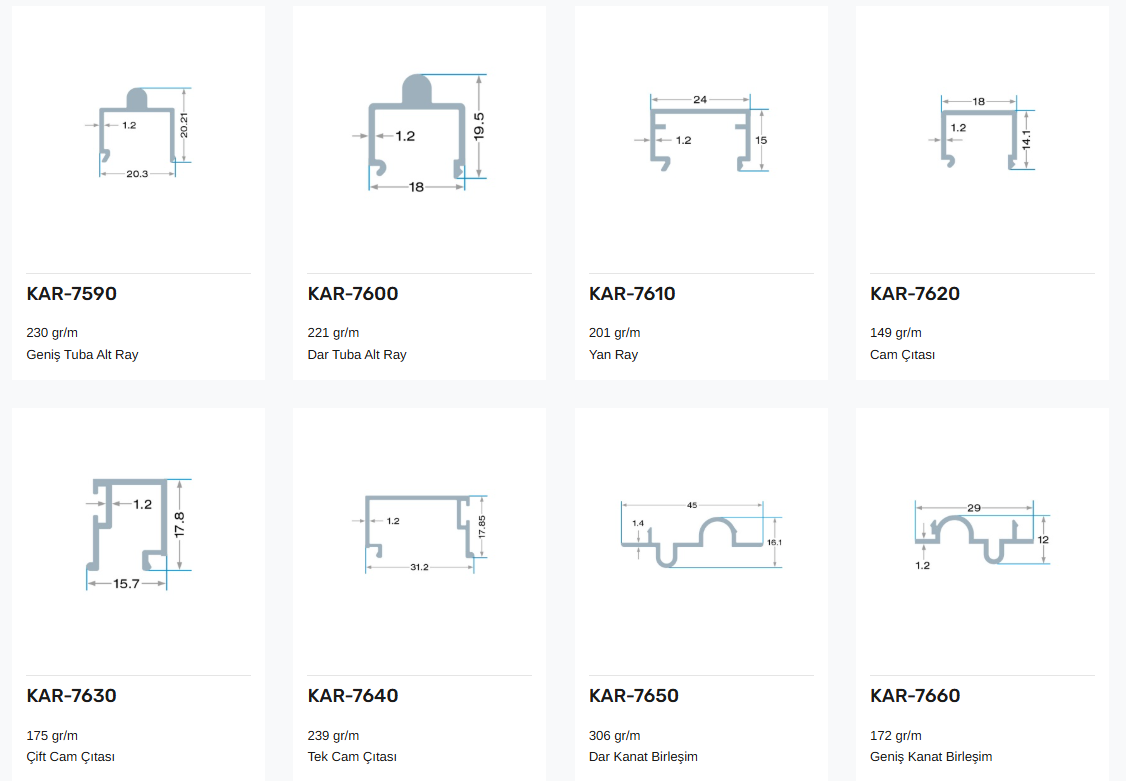Open the KAR-7640 profile drawing
The width and height of the screenshot is (1126, 781).
pyautogui.click(x=419, y=535)
